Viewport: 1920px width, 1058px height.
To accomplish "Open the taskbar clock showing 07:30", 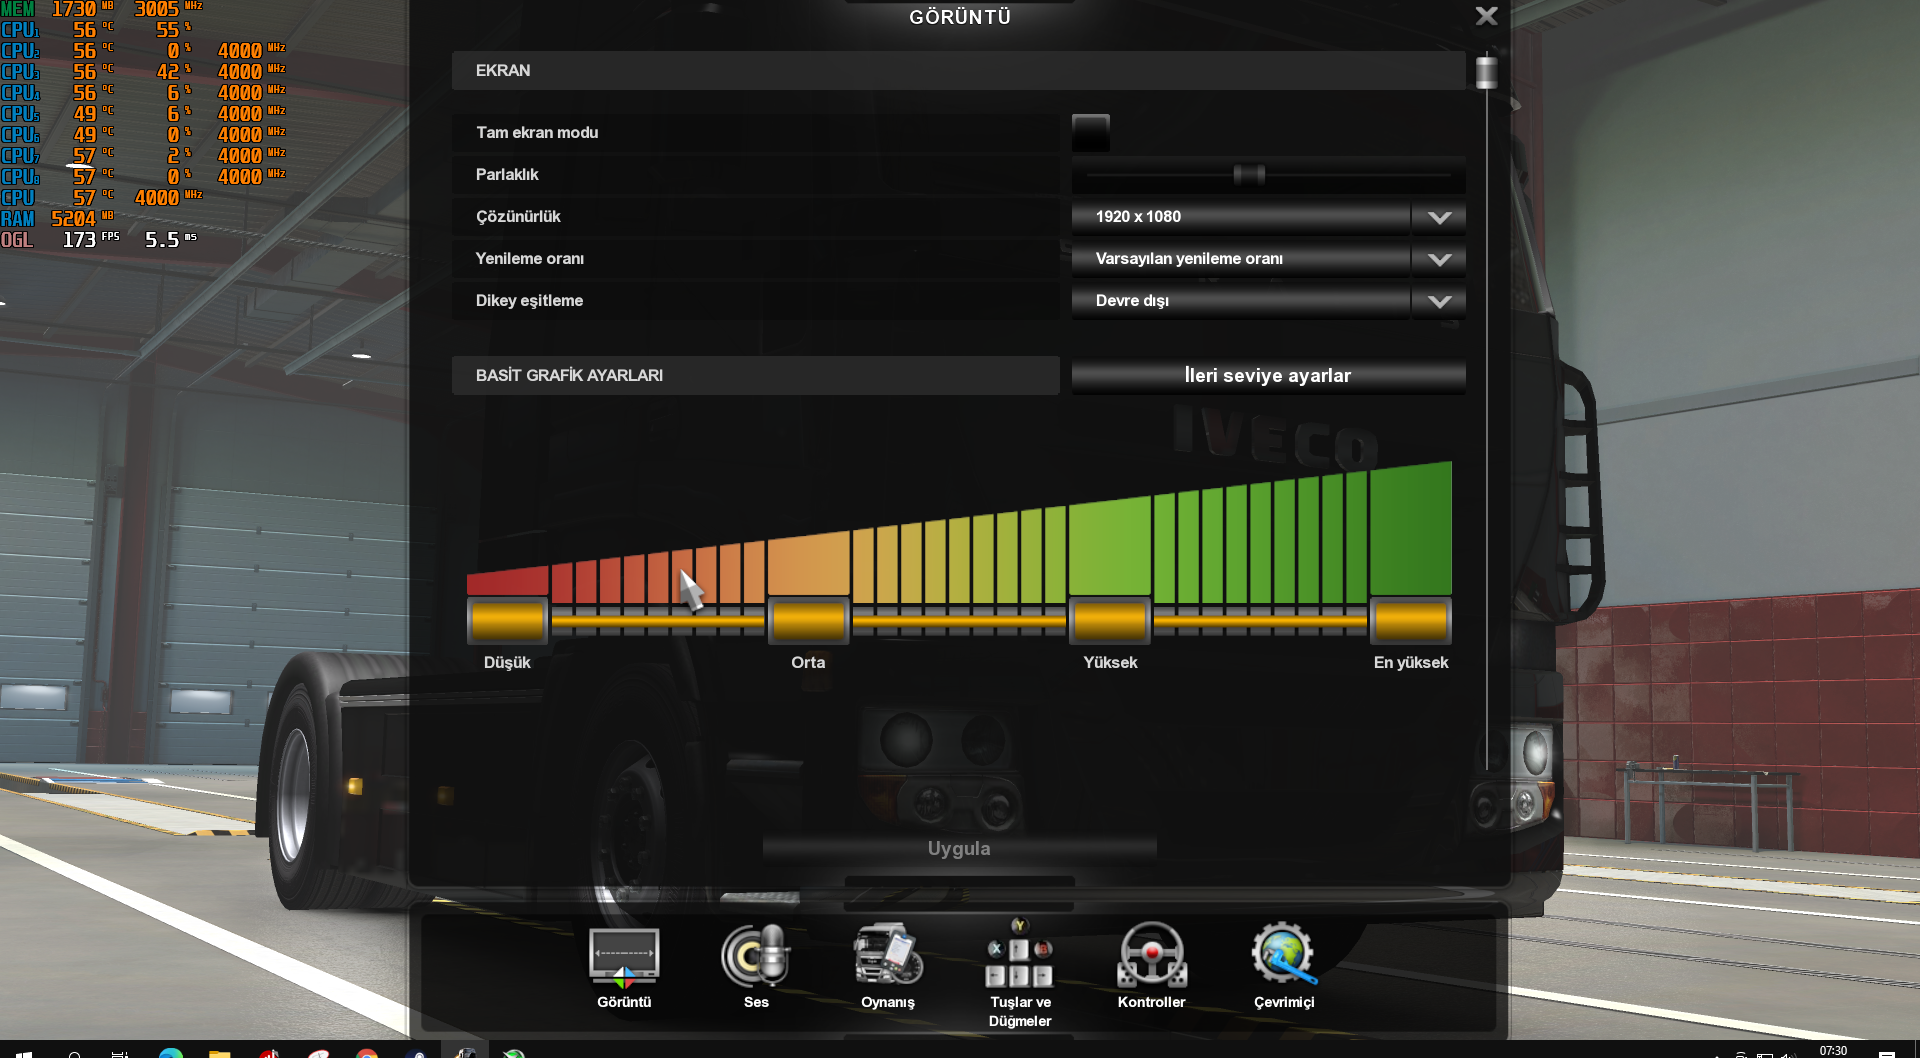I will click(1833, 1051).
